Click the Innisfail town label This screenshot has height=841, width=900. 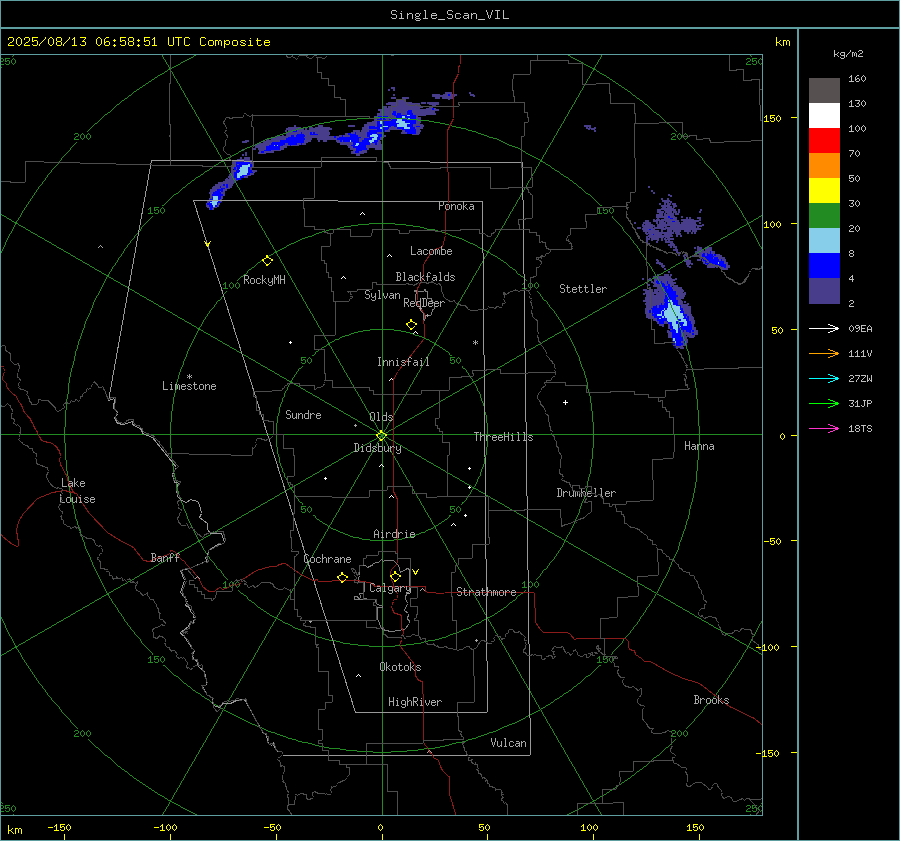coord(403,362)
